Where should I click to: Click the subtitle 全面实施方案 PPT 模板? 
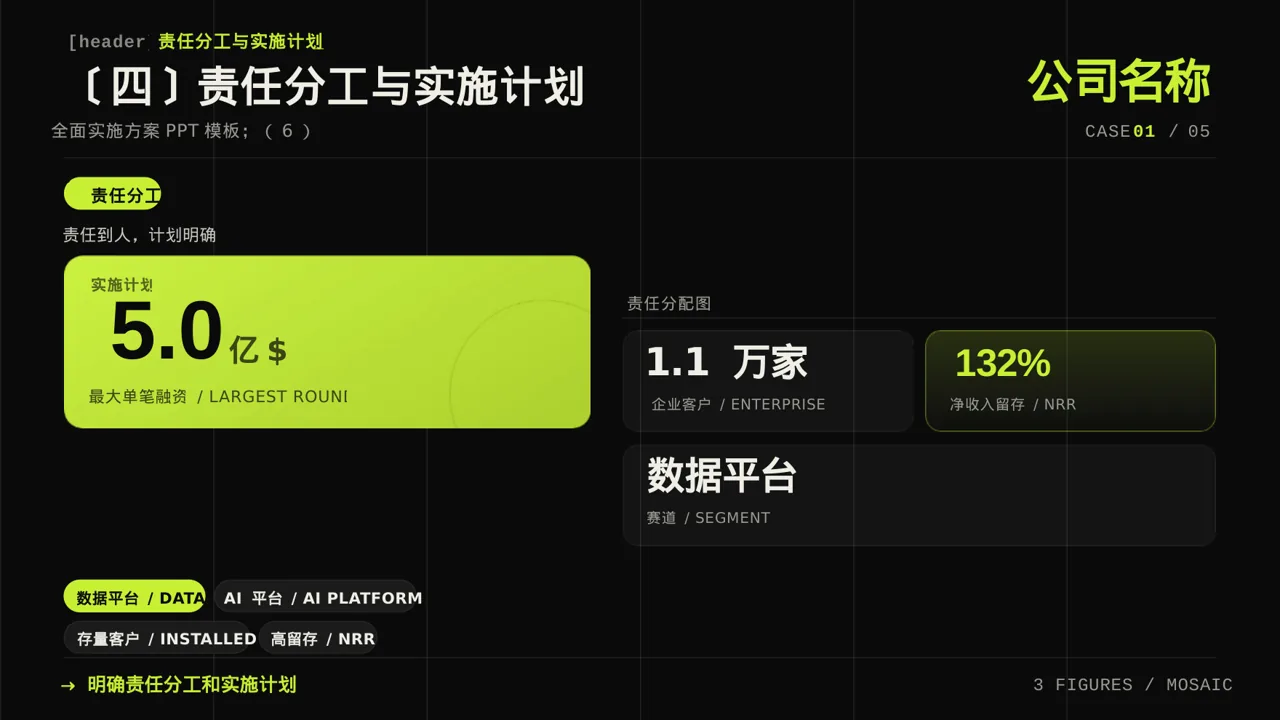(x=181, y=131)
